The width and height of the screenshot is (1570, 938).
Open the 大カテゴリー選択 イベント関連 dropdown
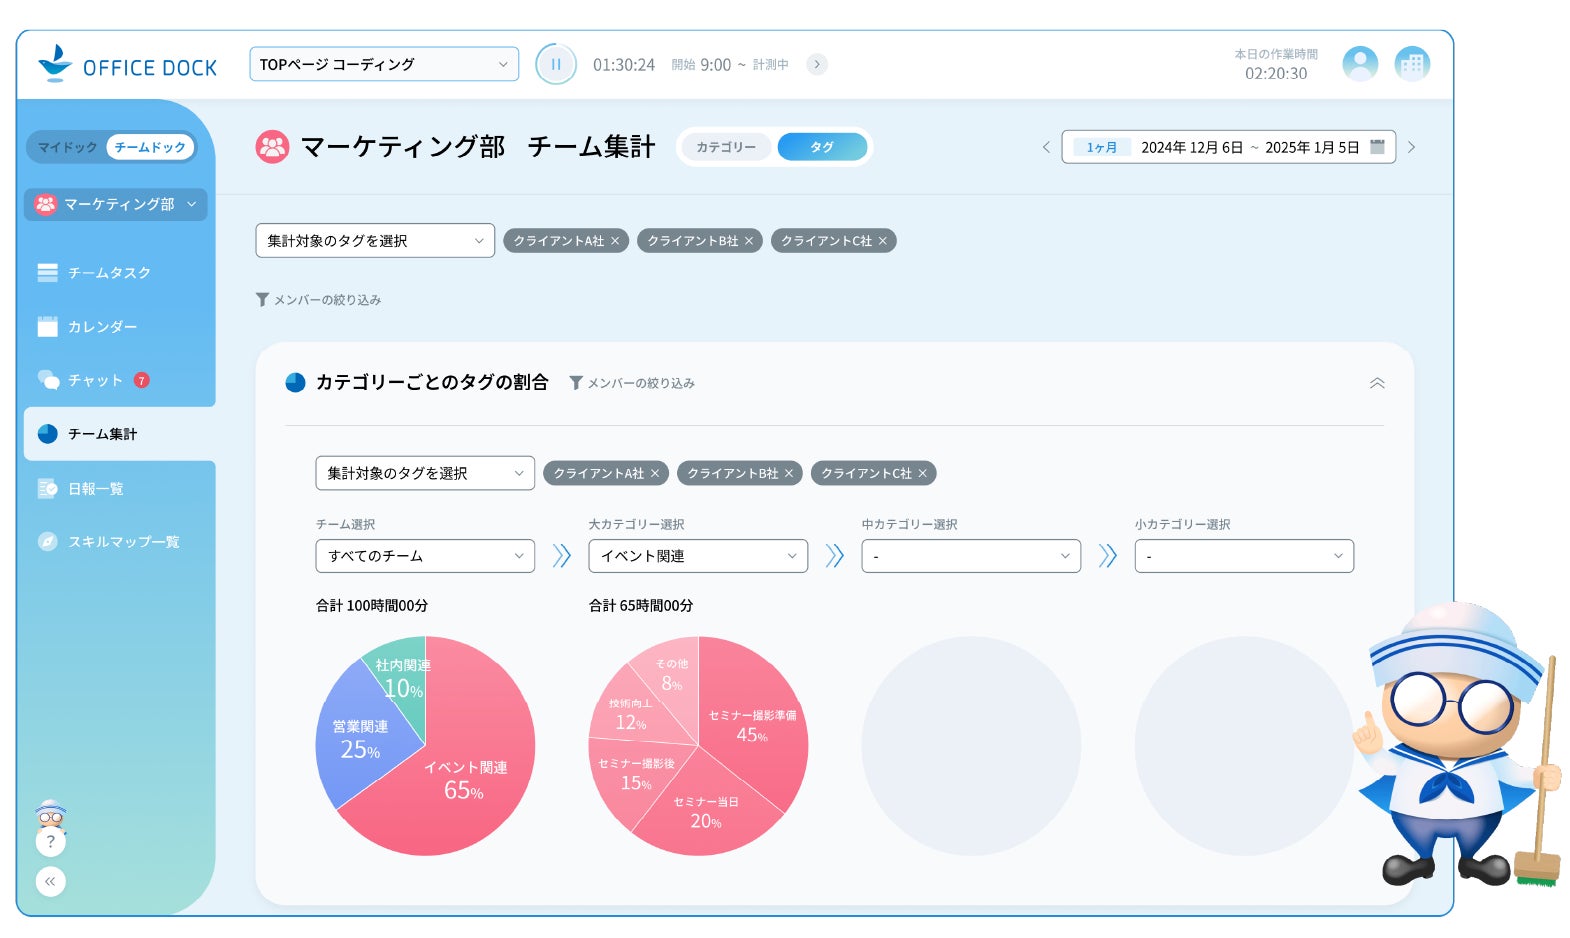click(698, 556)
